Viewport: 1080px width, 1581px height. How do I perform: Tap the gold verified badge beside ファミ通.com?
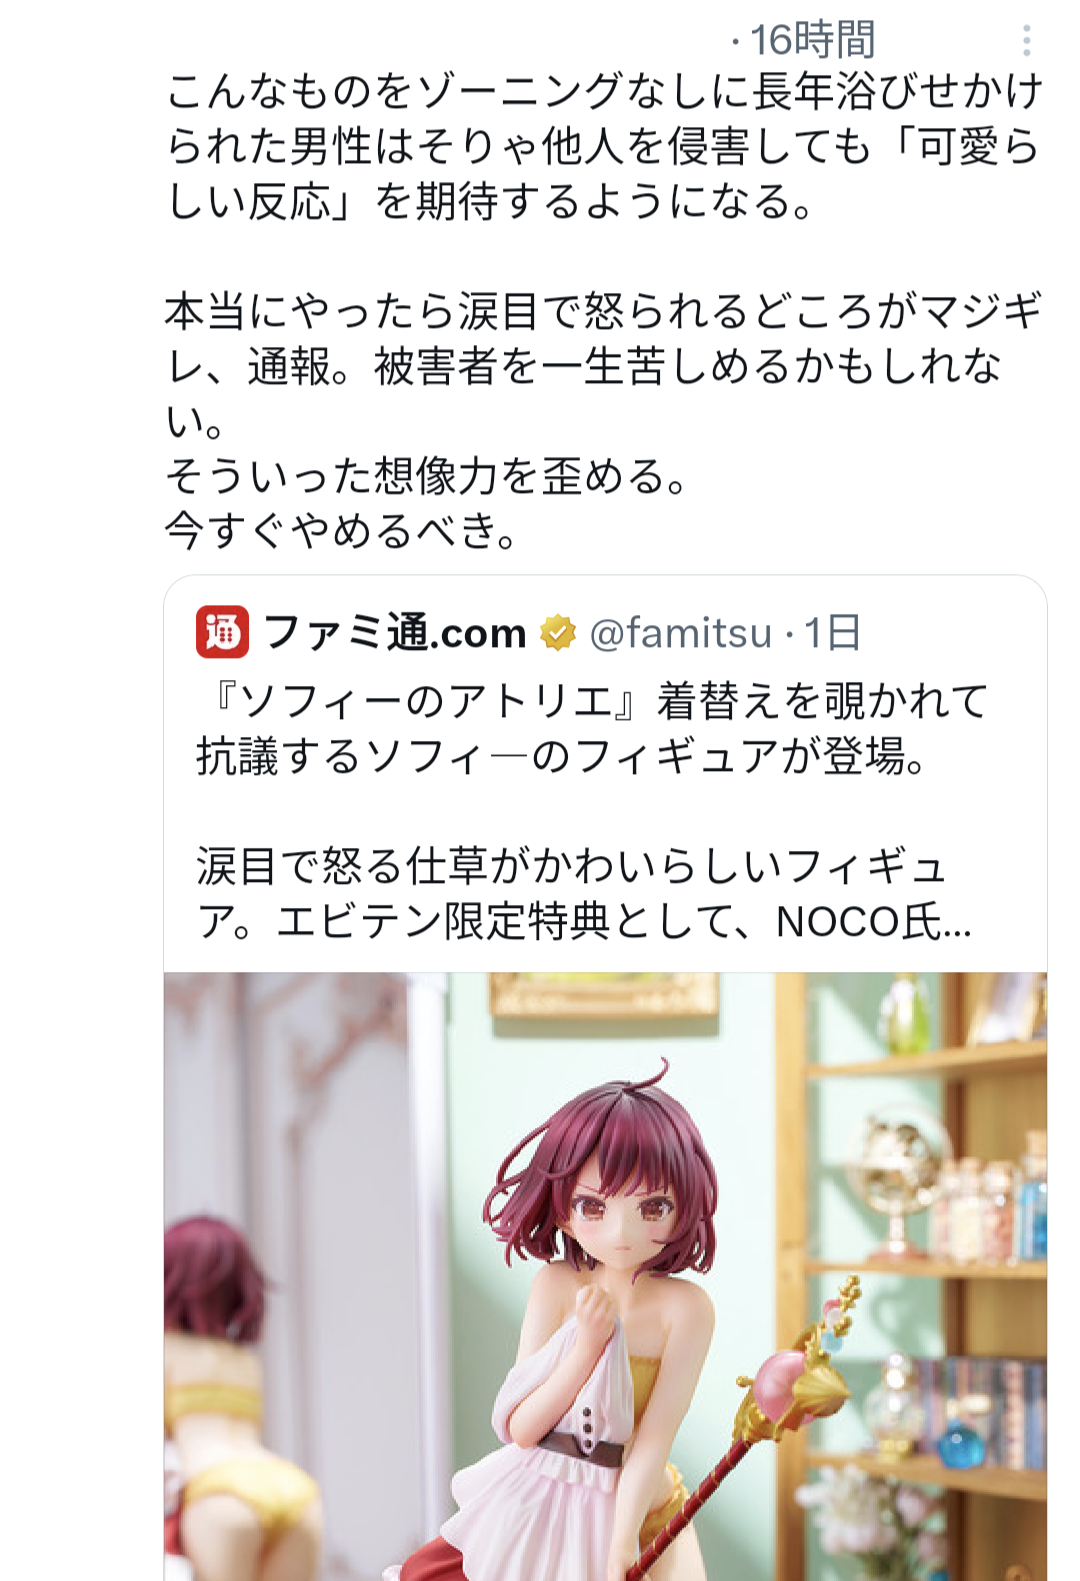558,633
